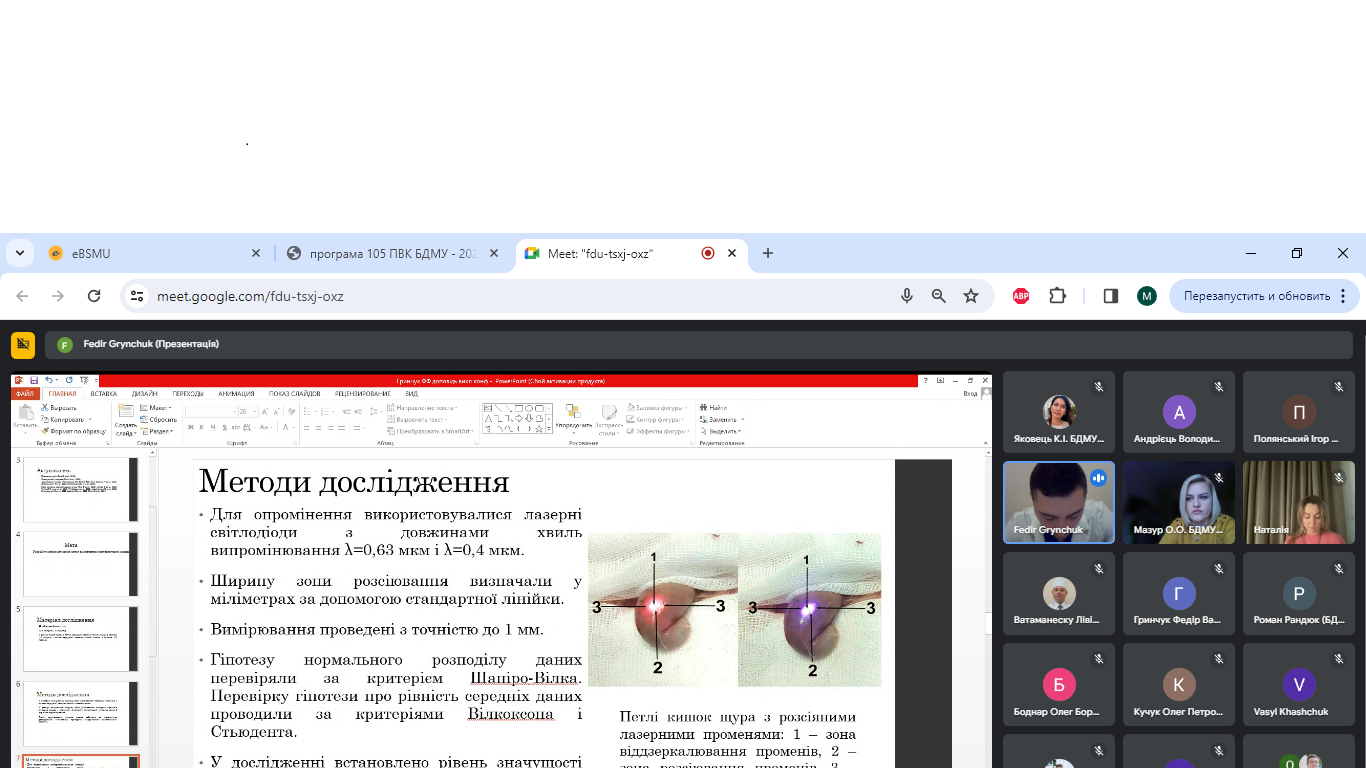
Task: Open Chrome three-dot menu
Action: point(1343,296)
